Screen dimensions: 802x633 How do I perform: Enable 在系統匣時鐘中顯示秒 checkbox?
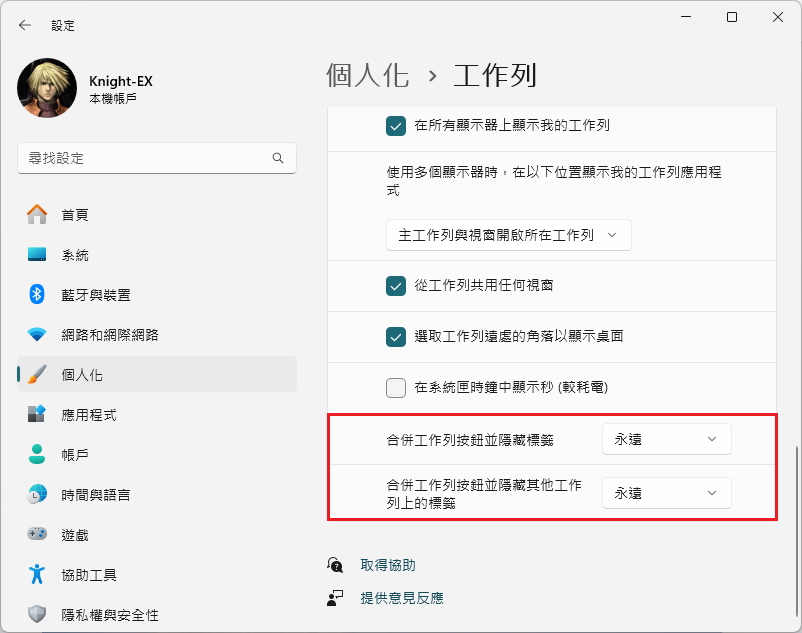point(396,388)
